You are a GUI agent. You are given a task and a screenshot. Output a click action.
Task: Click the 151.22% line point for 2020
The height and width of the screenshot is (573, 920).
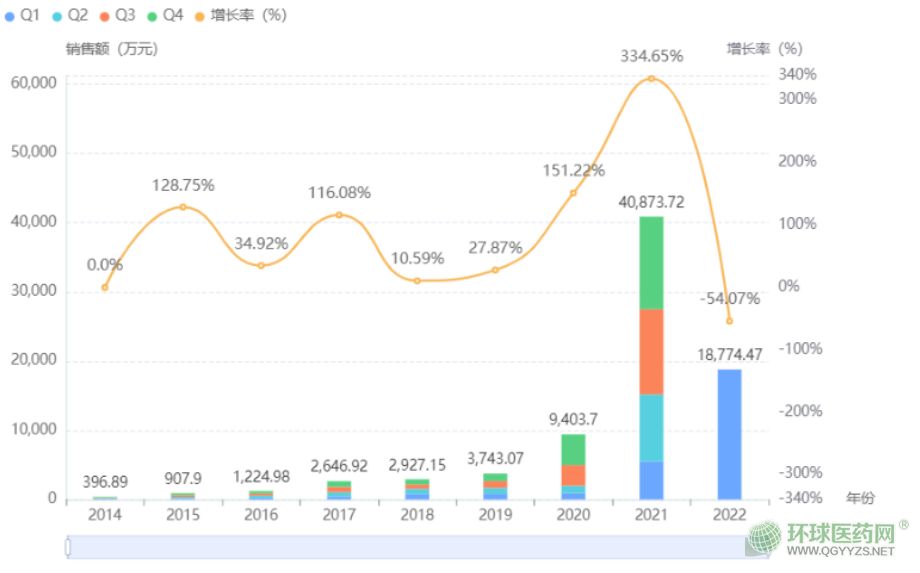[x=573, y=193]
